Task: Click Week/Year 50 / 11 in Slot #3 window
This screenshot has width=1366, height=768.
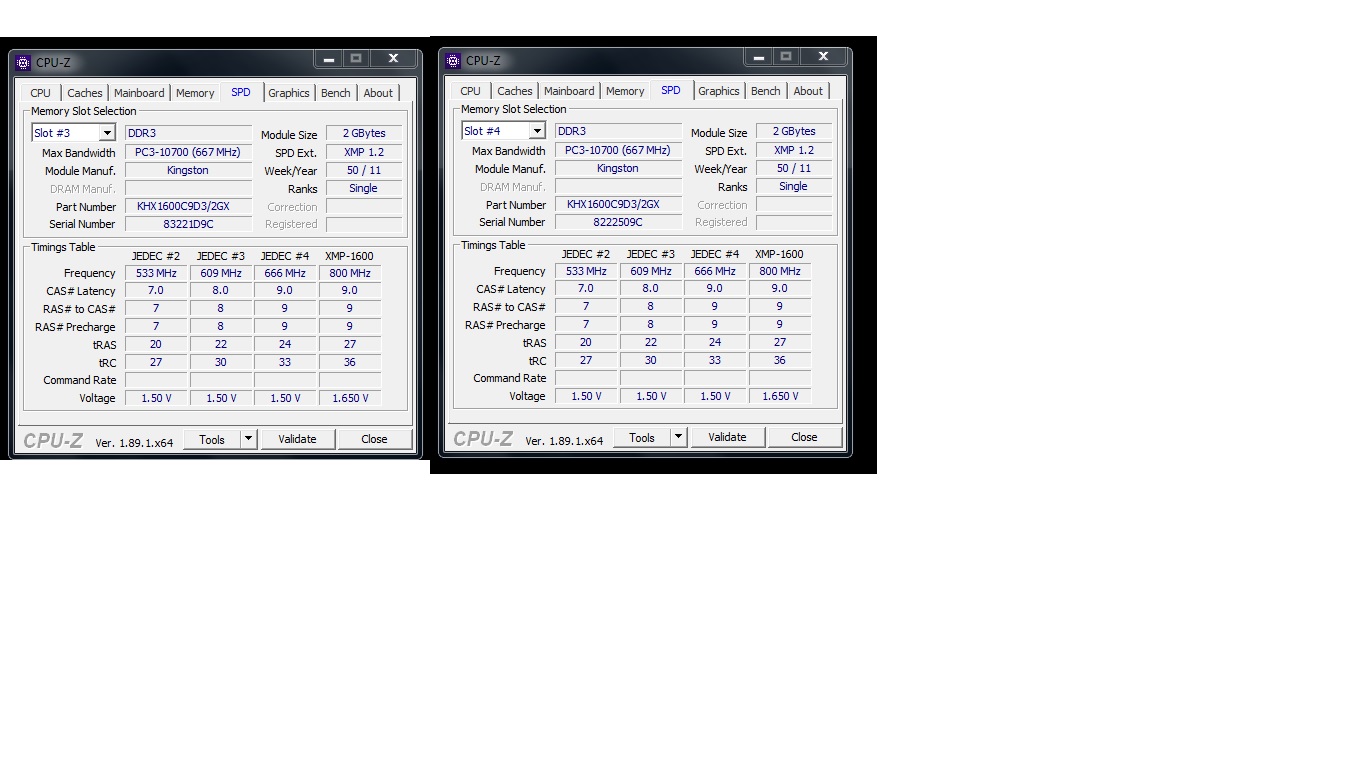Action: coord(364,170)
